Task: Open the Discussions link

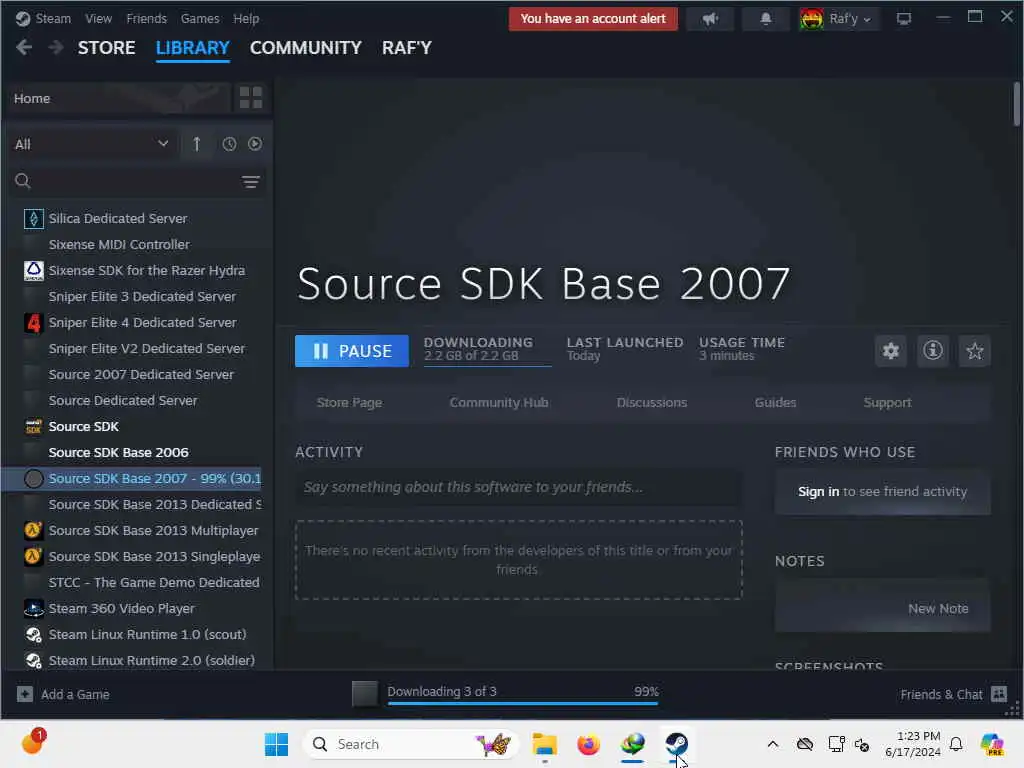Action: tap(652, 402)
